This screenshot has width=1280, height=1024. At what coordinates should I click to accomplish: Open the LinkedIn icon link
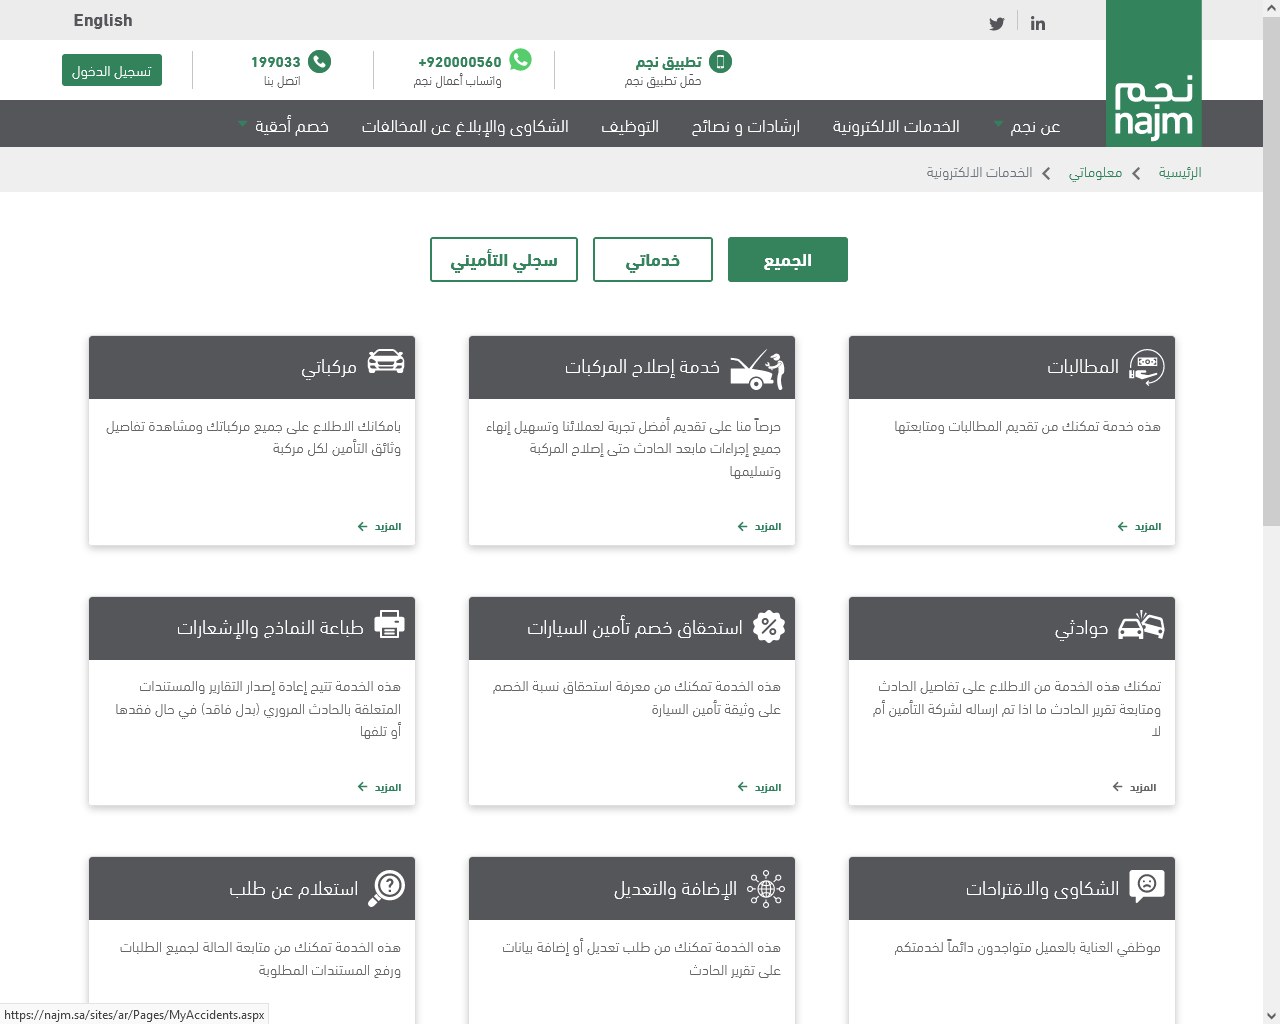(x=1038, y=24)
